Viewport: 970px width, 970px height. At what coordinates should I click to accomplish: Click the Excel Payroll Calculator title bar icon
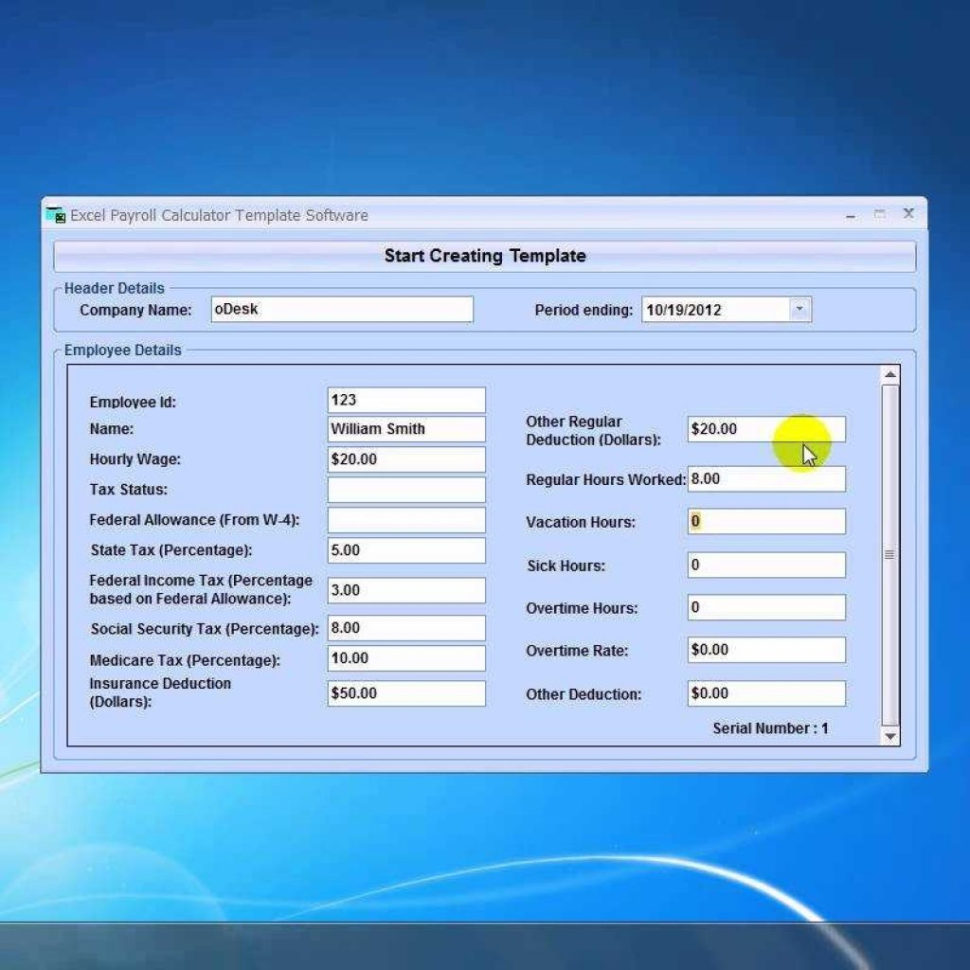pos(55,215)
